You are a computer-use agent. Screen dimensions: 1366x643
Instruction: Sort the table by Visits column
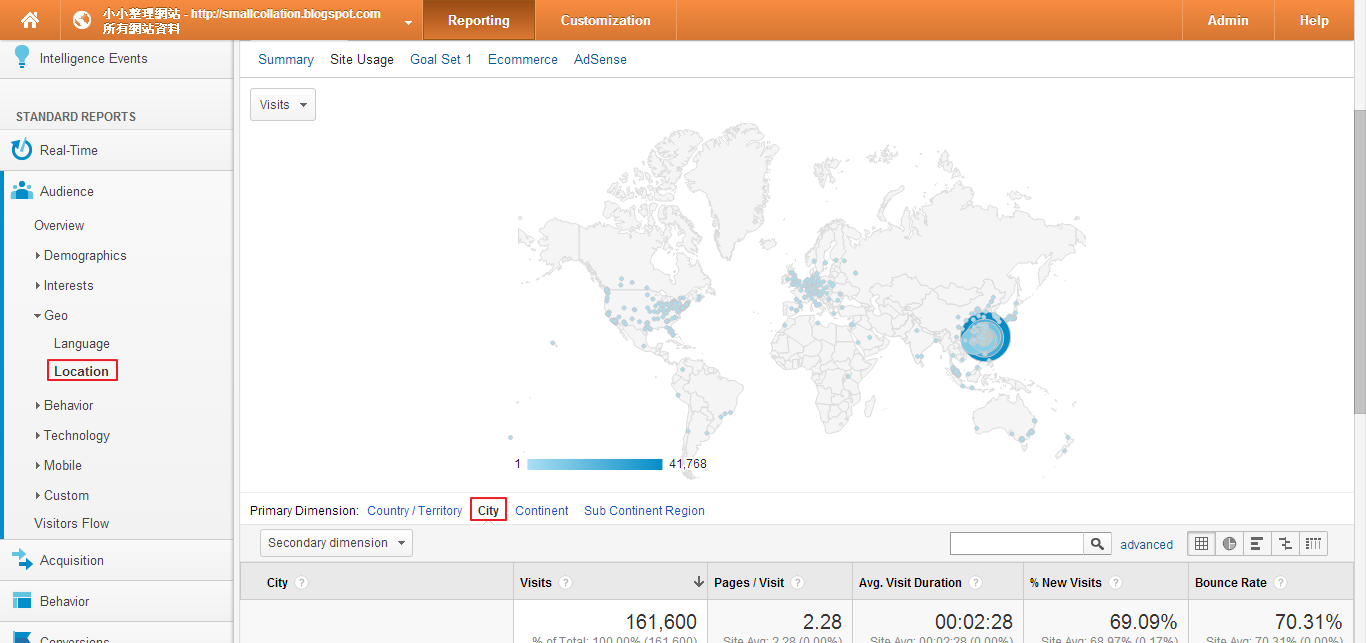pyautogui.click(x=536, y=581)
